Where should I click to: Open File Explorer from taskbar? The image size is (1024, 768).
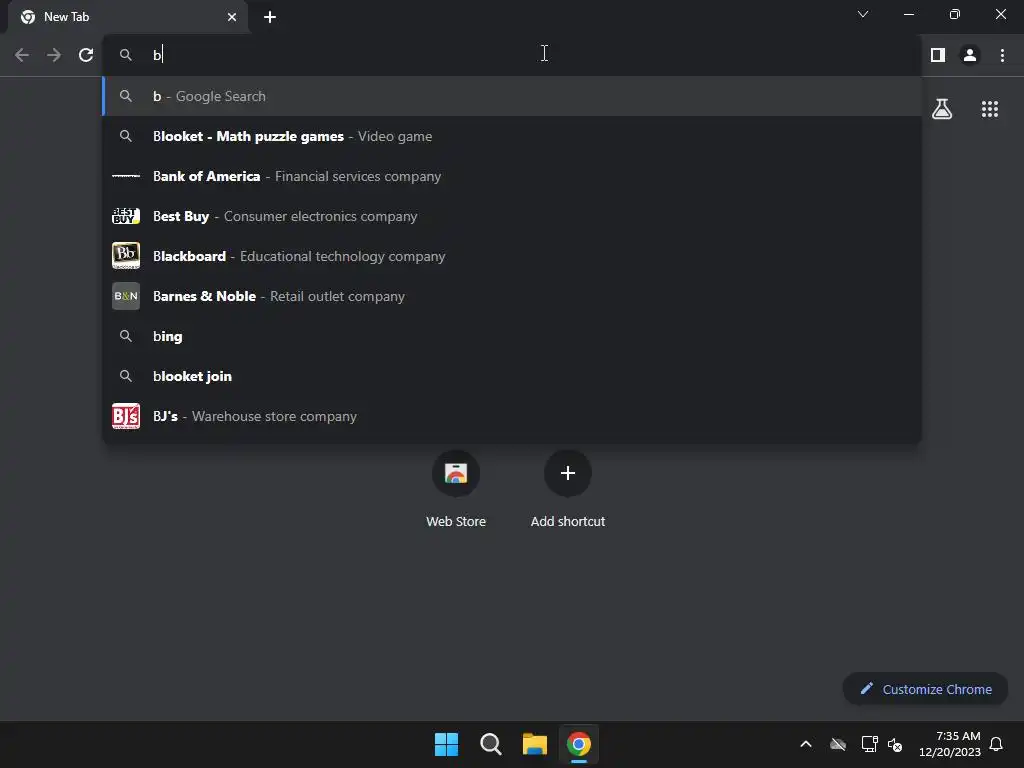point(535,744)
